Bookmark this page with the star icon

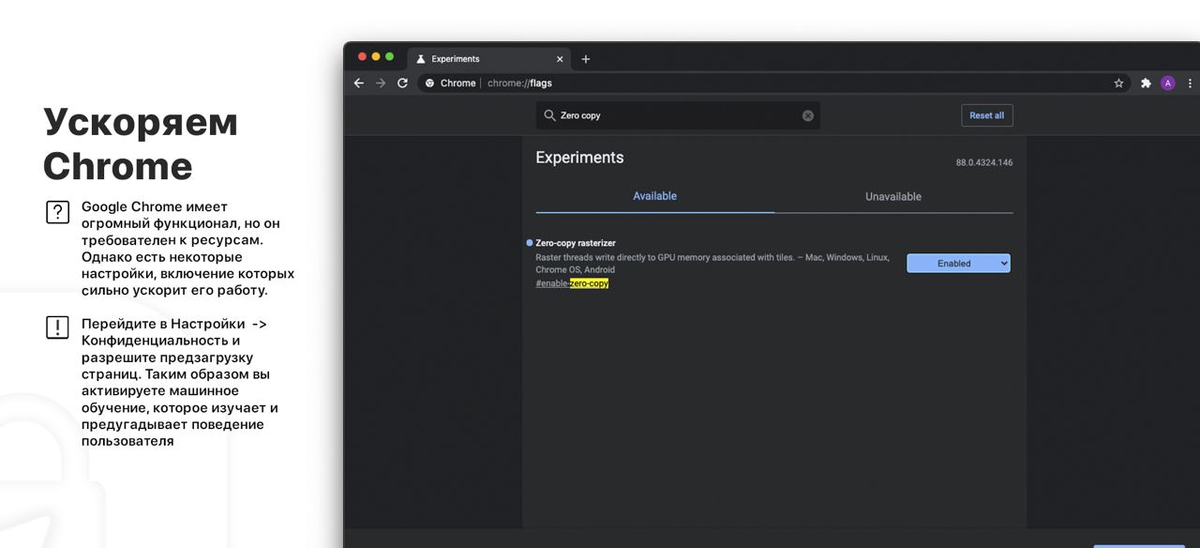[1119, 83]
